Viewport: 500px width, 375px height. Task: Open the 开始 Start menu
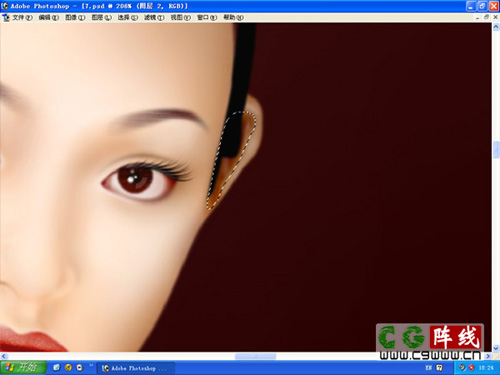coord(23,368)
